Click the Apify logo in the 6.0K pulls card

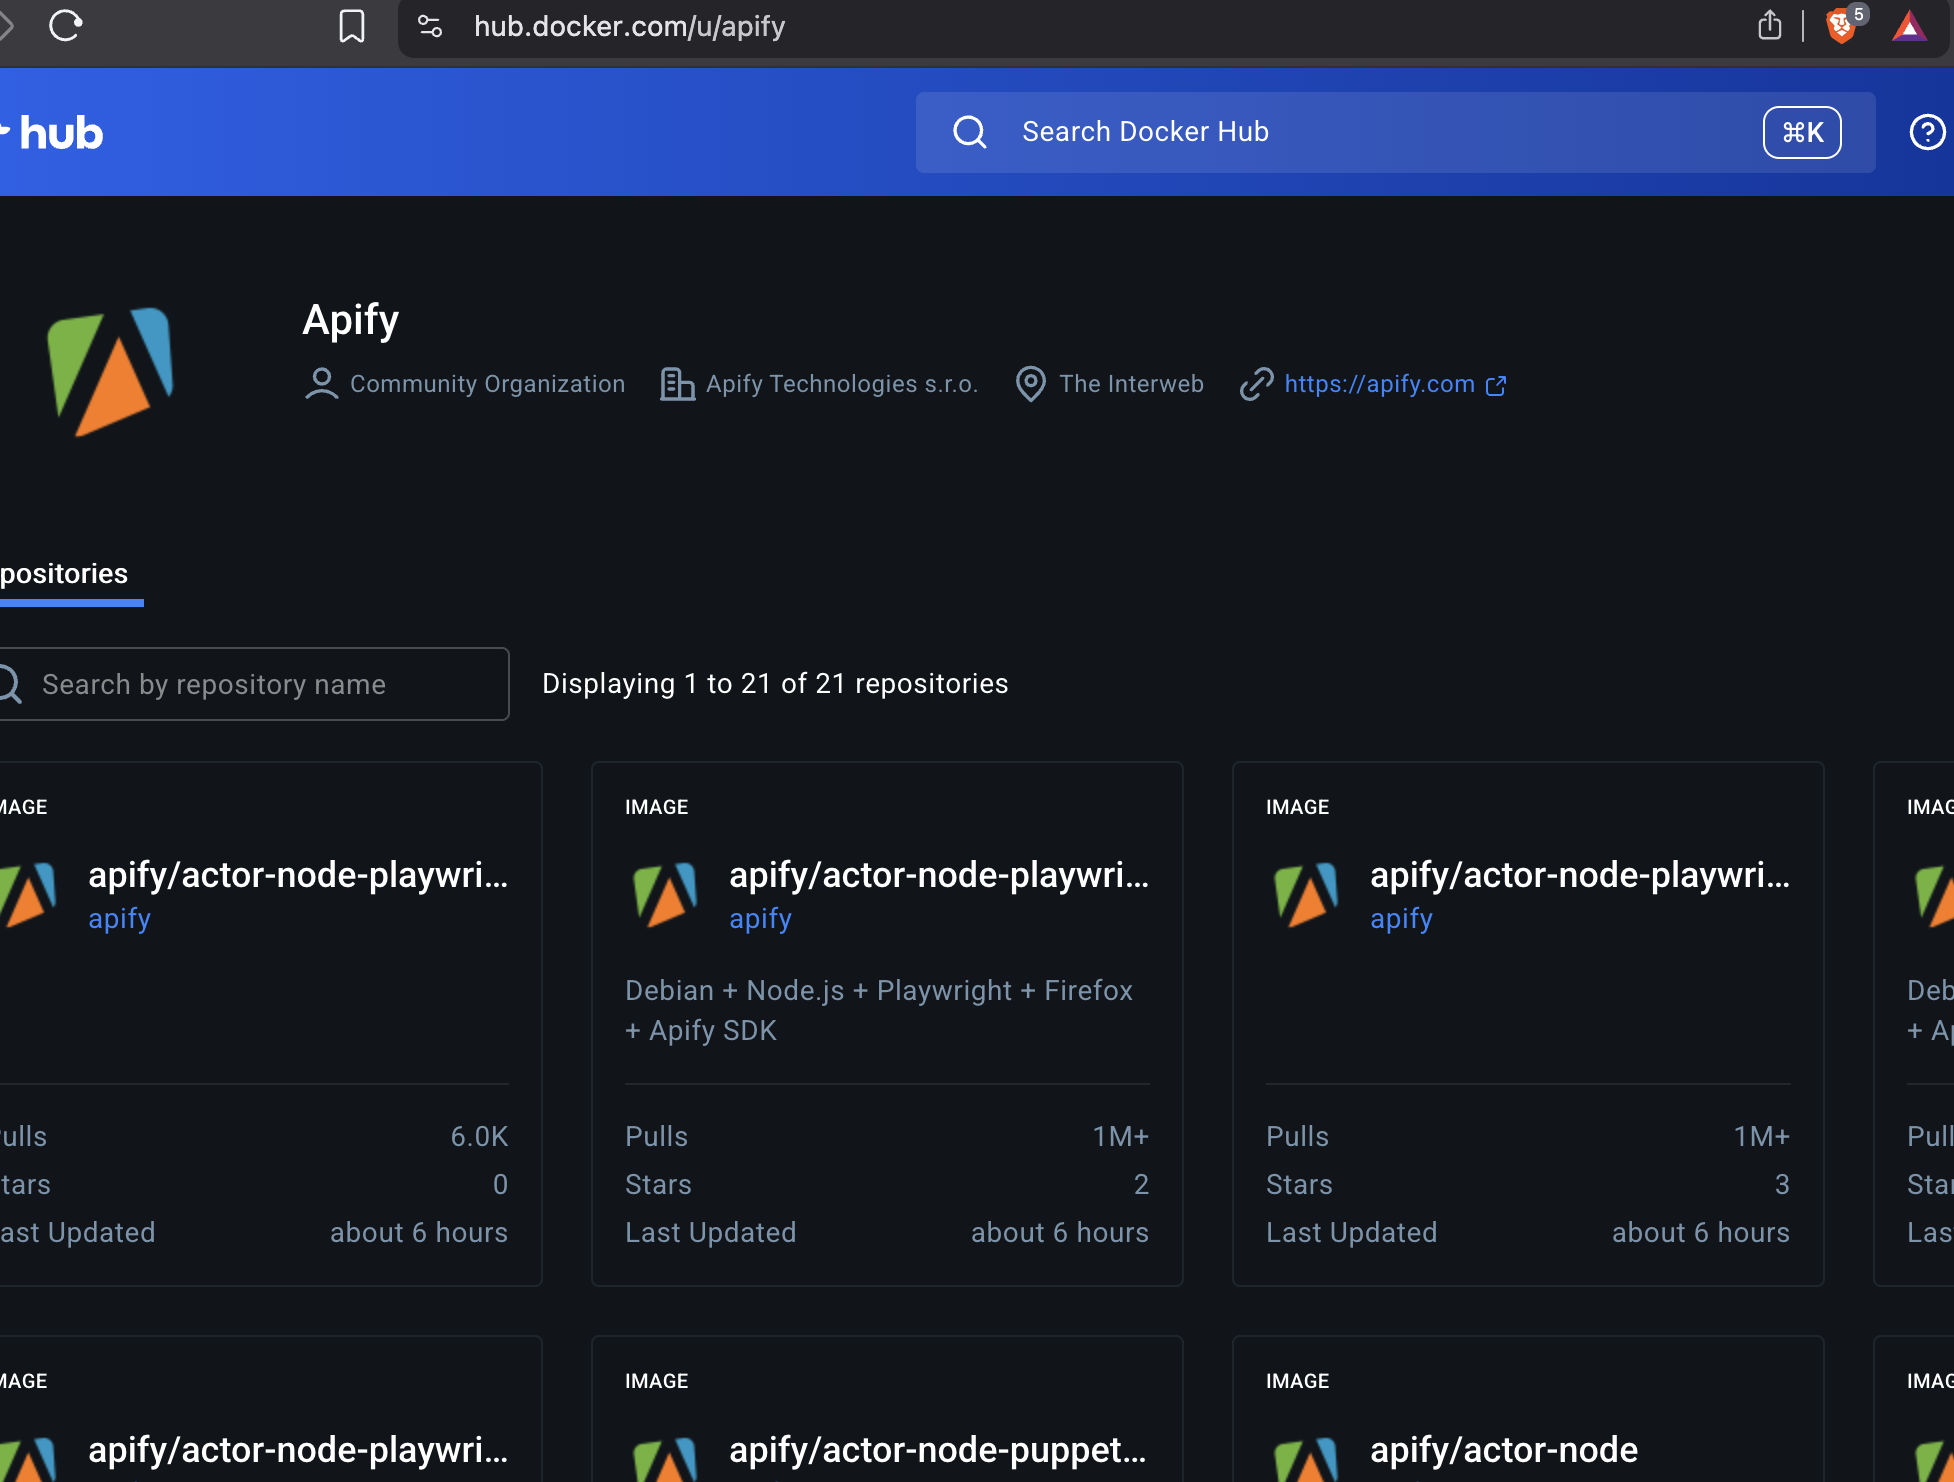point(28,894)
